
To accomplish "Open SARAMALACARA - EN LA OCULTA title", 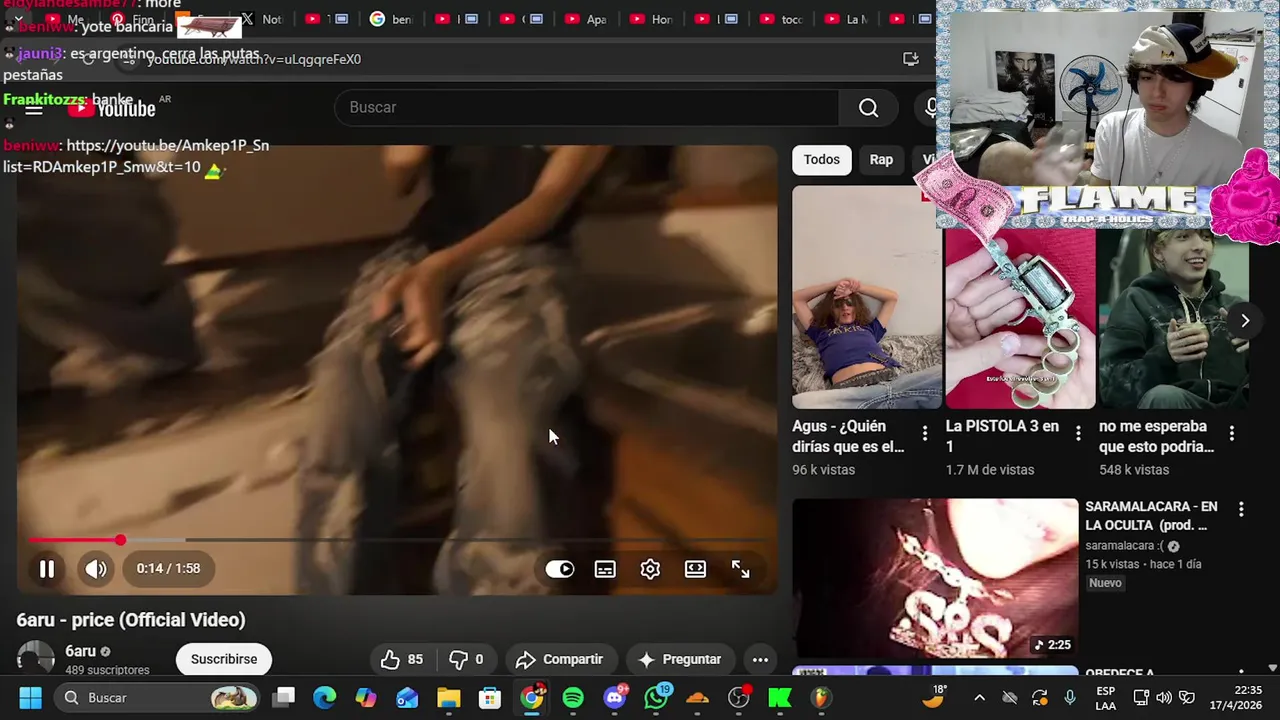I will pos(1151,516).
